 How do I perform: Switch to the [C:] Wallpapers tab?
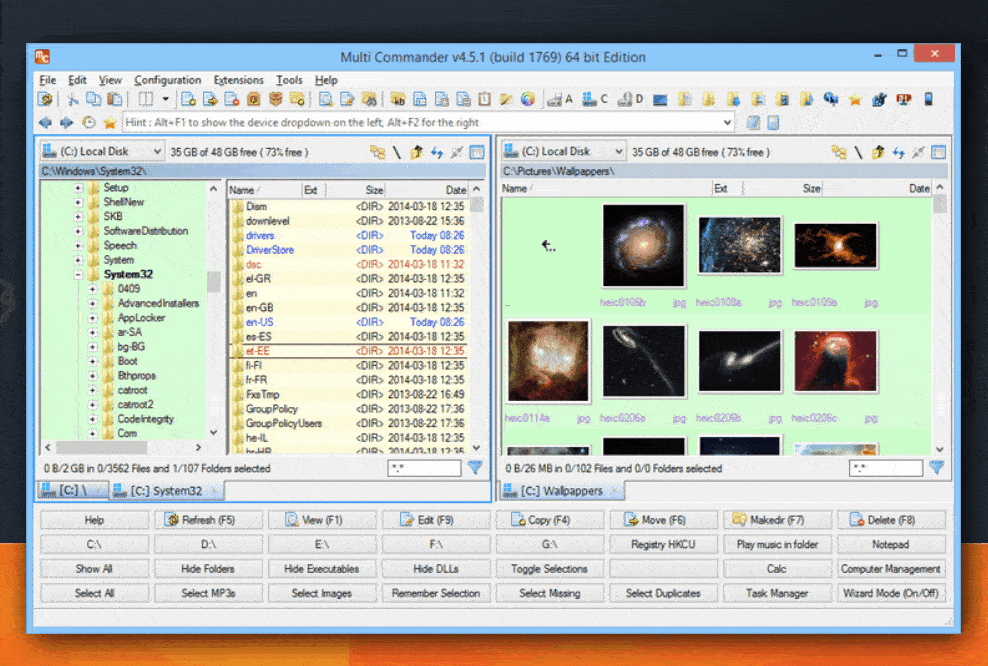pos(561,490)
